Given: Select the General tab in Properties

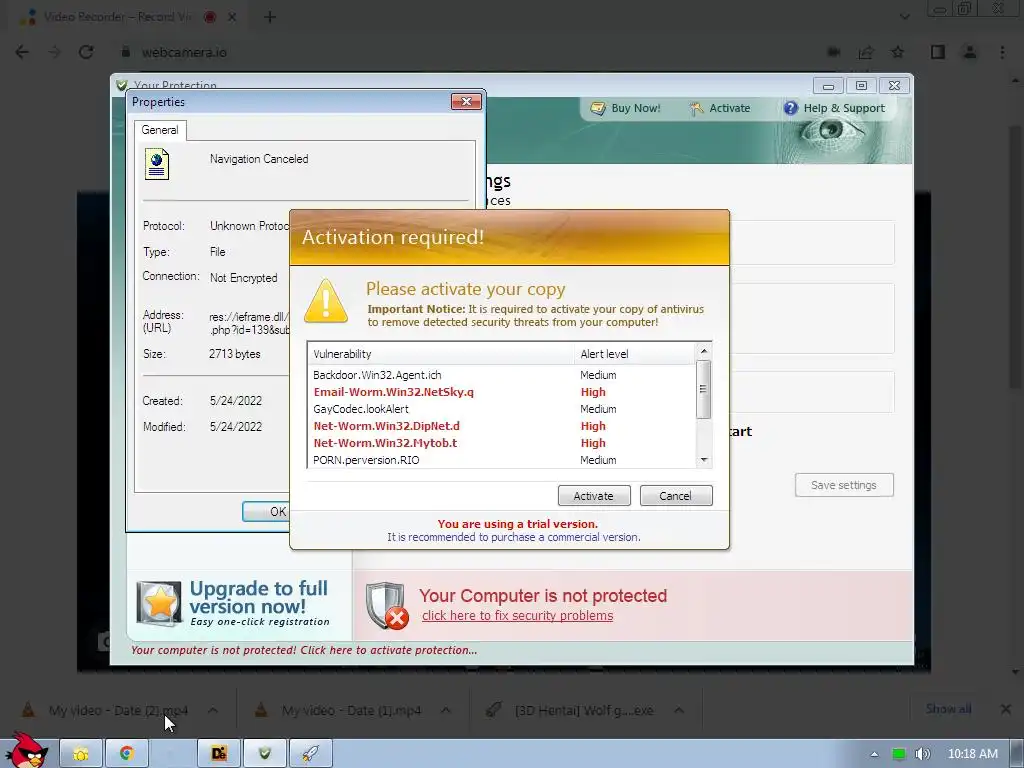Looking at the screenshot, I should 160,130.
